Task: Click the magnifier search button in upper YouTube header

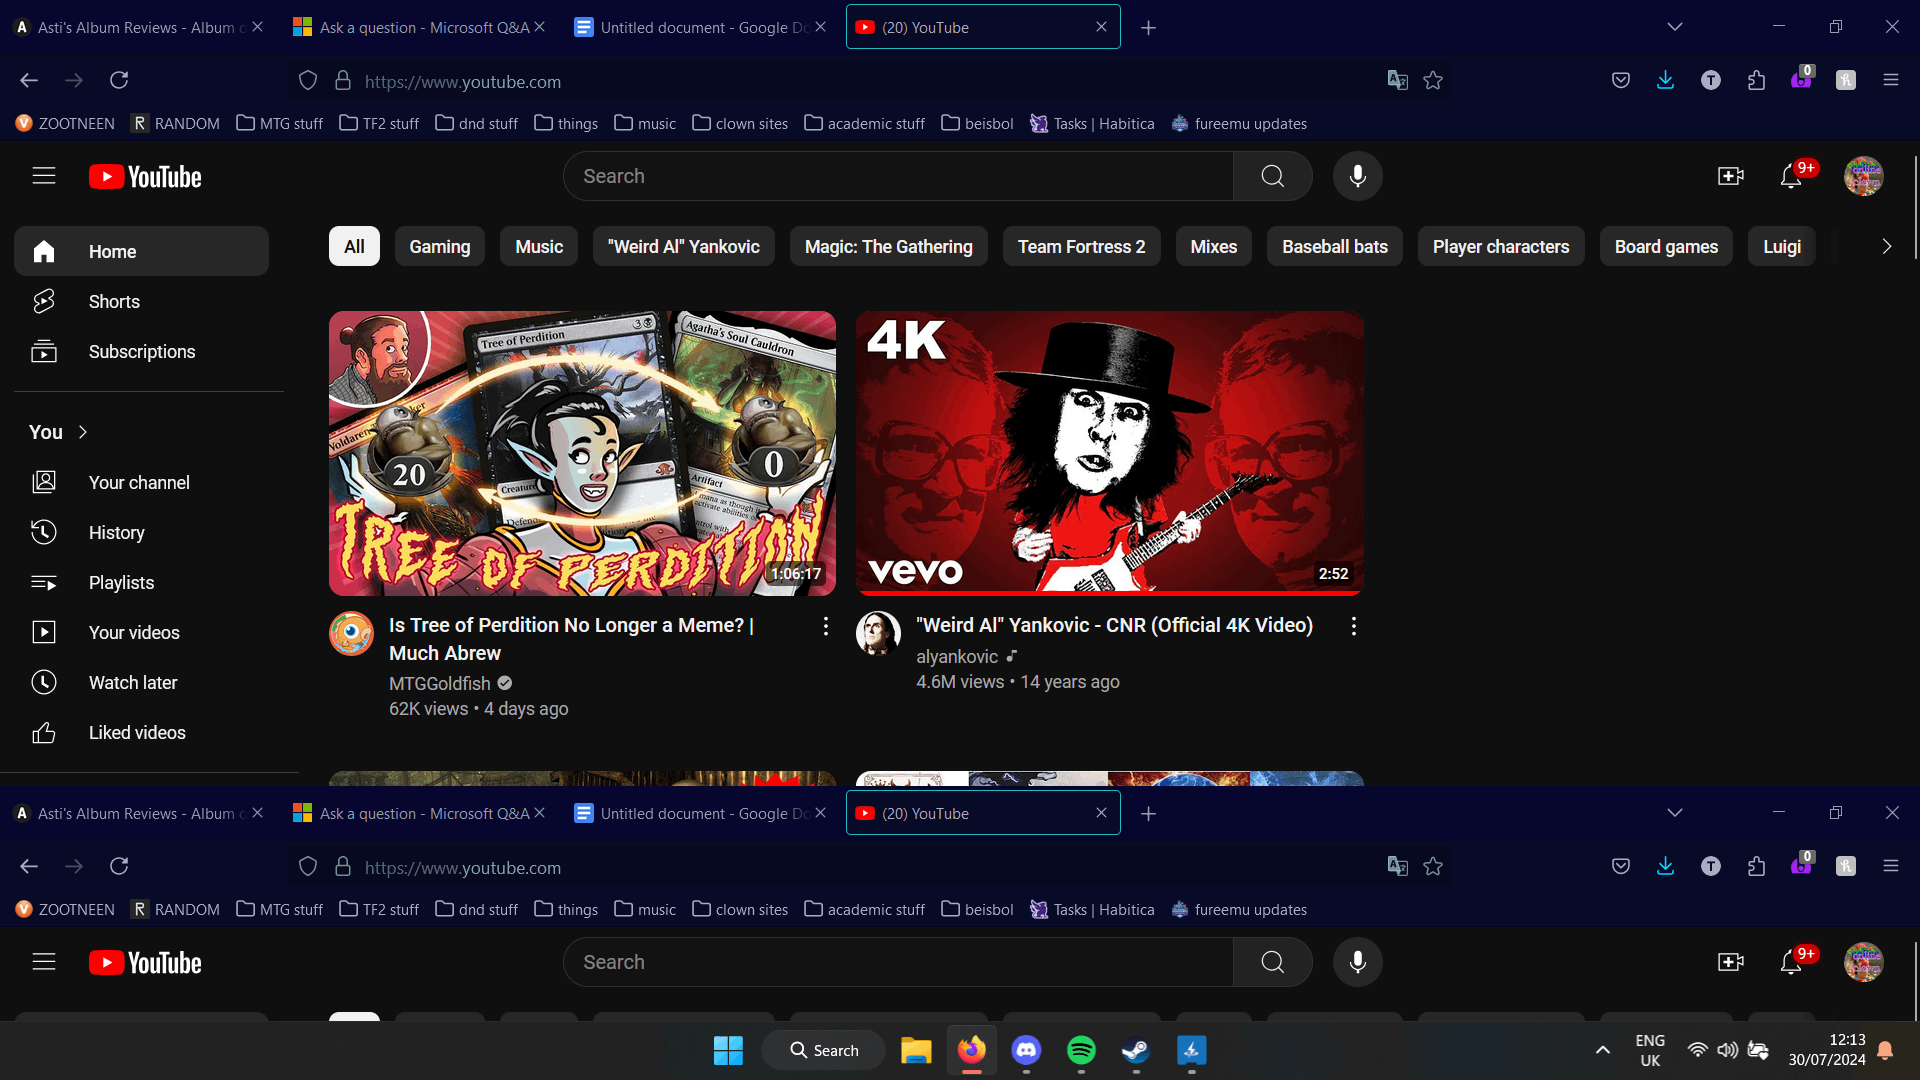Action: pos(1273,176)
